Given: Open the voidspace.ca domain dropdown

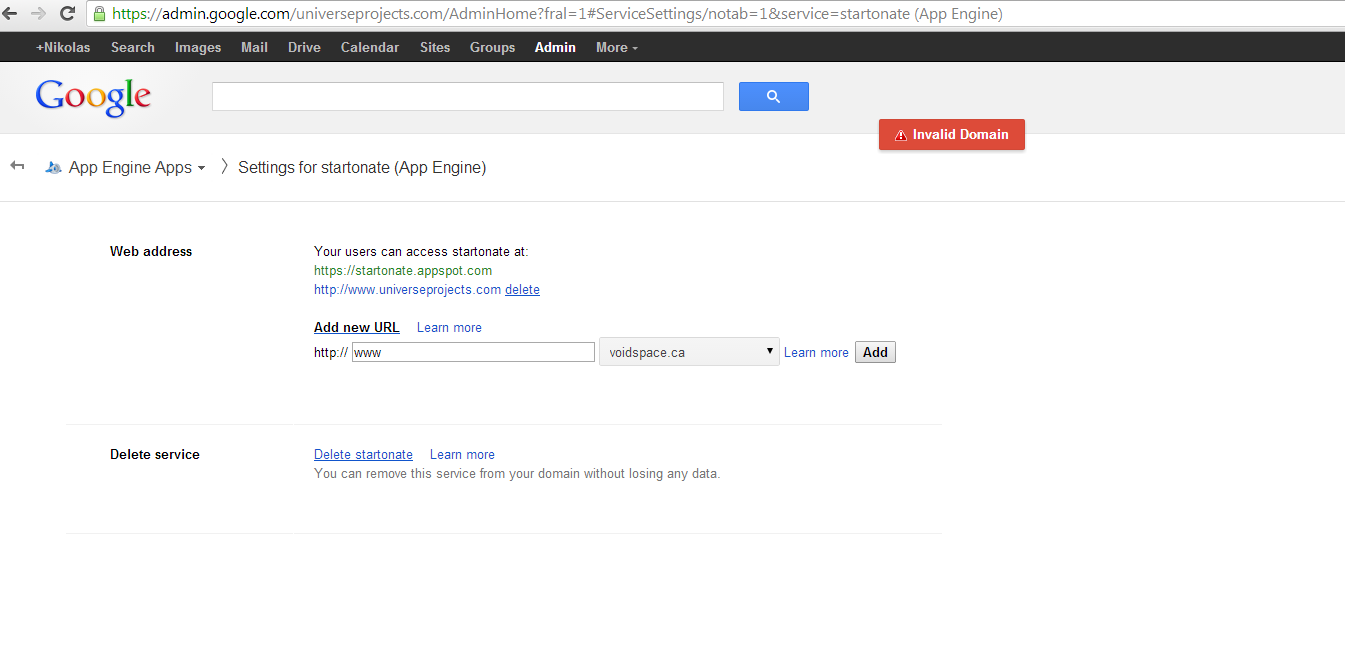Looking at the screenshot, I should coord(689,352).
